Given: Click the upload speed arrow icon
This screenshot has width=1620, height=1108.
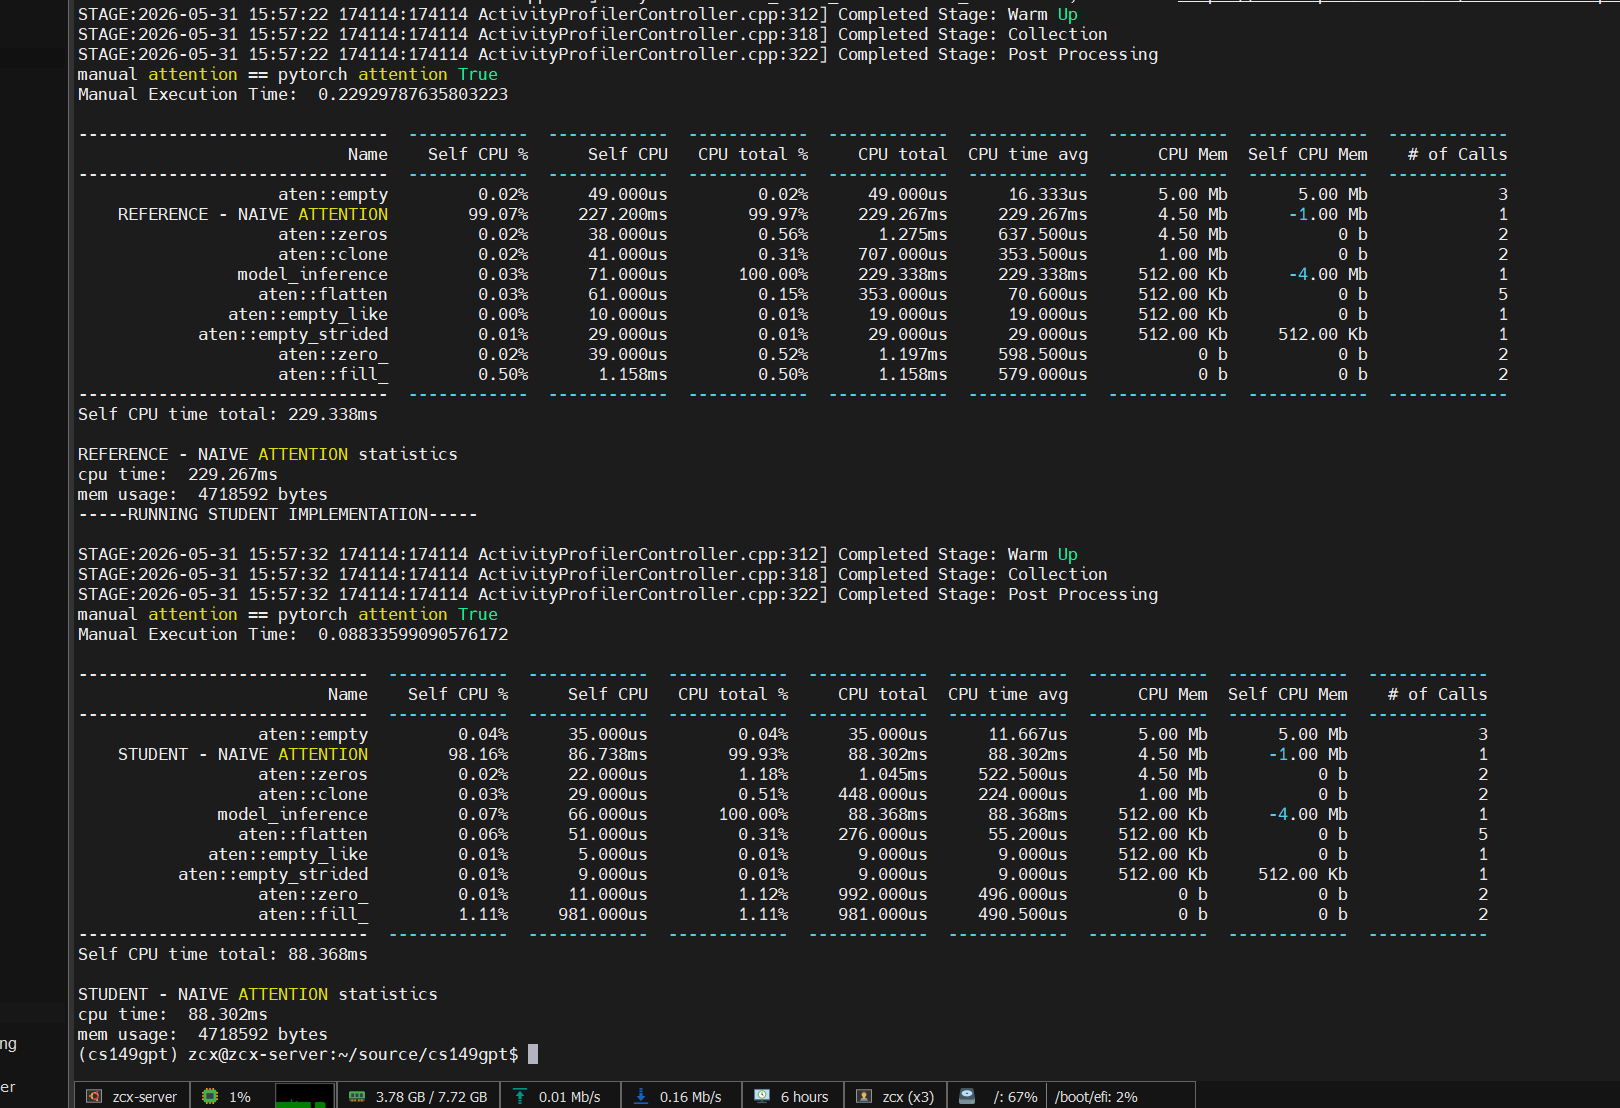Looking at the screenshot, I should coord(520,1096).
